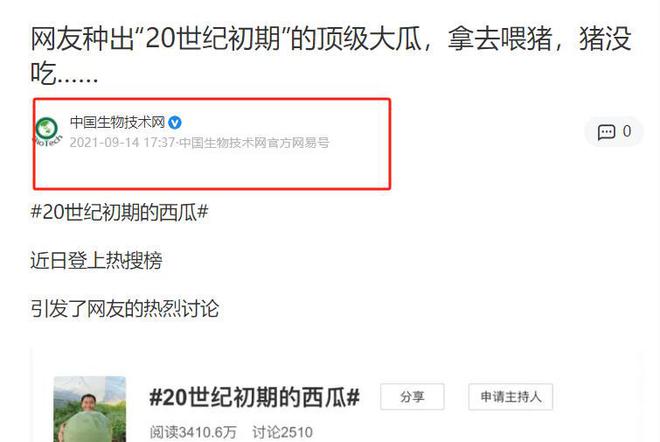Open the comment bubble icon
Screen dimensions: 660x442
[x=606, y=132]
